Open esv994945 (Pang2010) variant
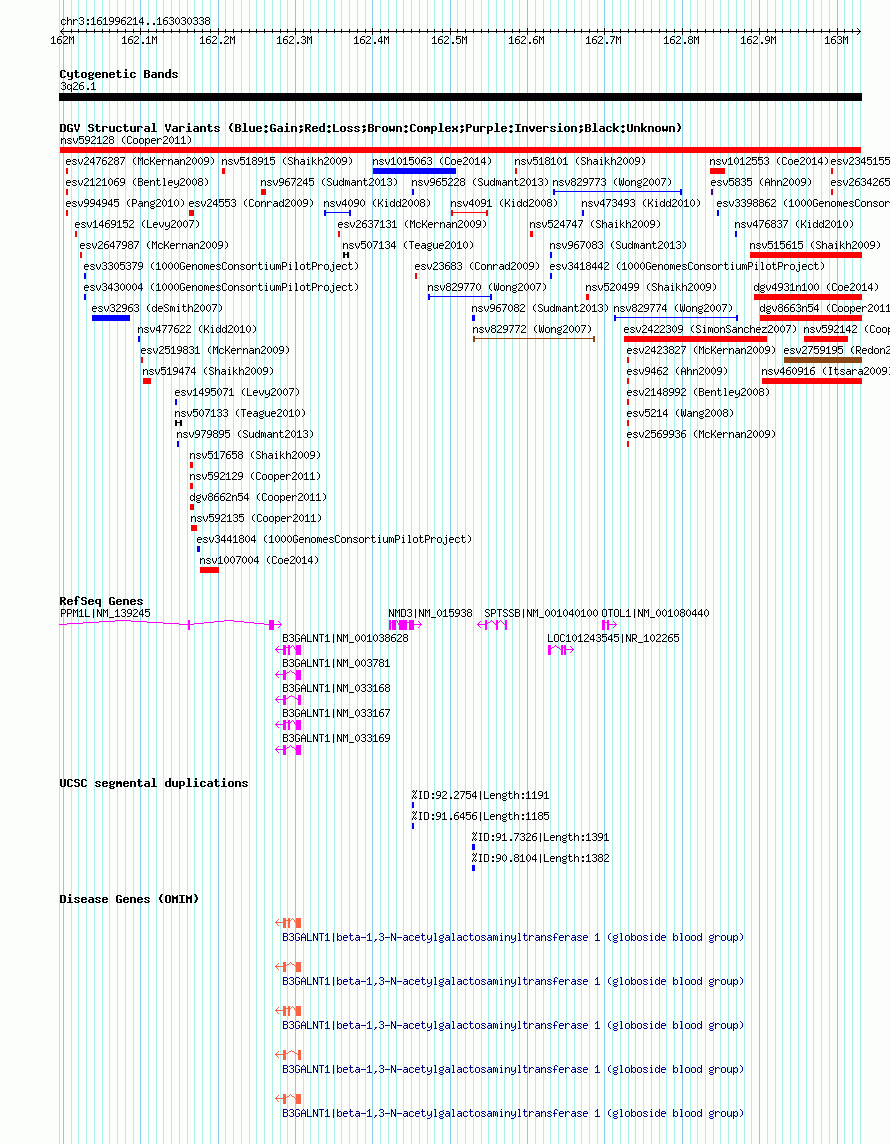Screen dimensions: 890x1144 coord(125,204)
